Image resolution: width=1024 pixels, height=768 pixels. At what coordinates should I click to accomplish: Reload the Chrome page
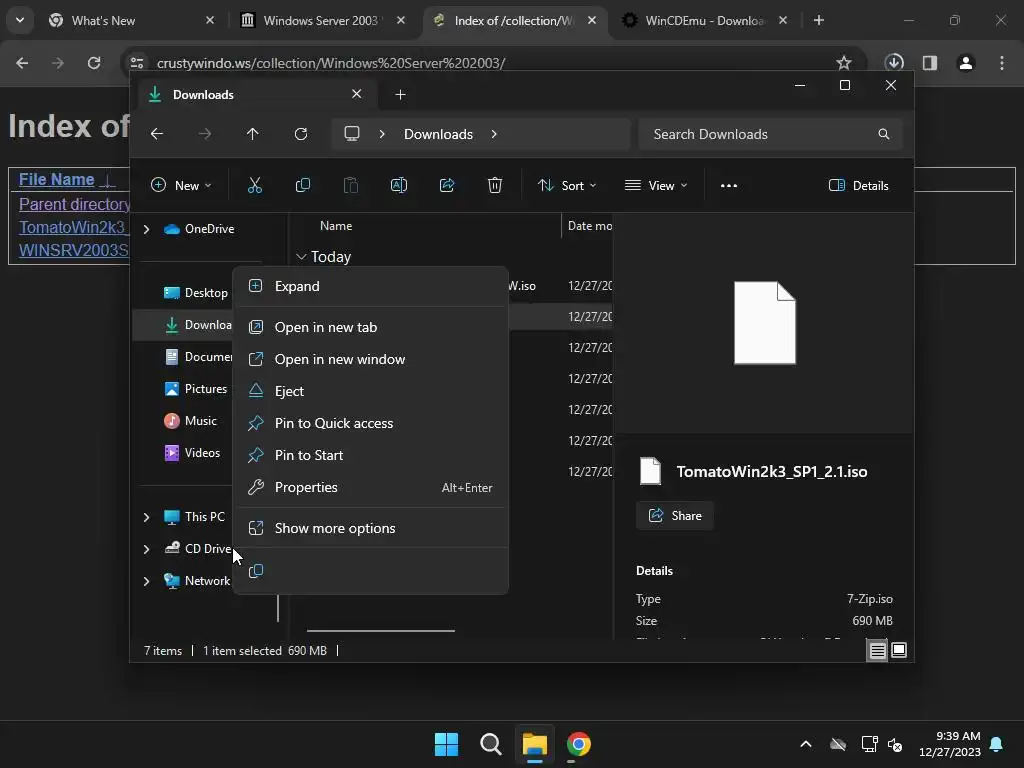(x=94, y=63)
